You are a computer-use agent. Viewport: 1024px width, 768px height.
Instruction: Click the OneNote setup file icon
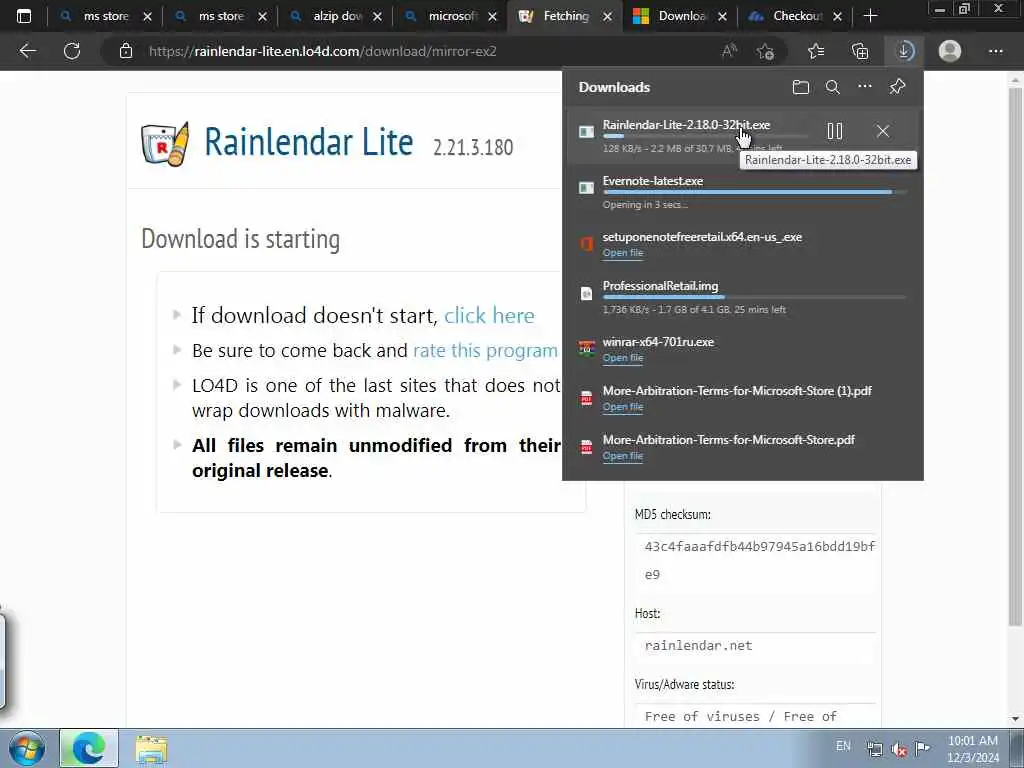(x=586, y=244)
